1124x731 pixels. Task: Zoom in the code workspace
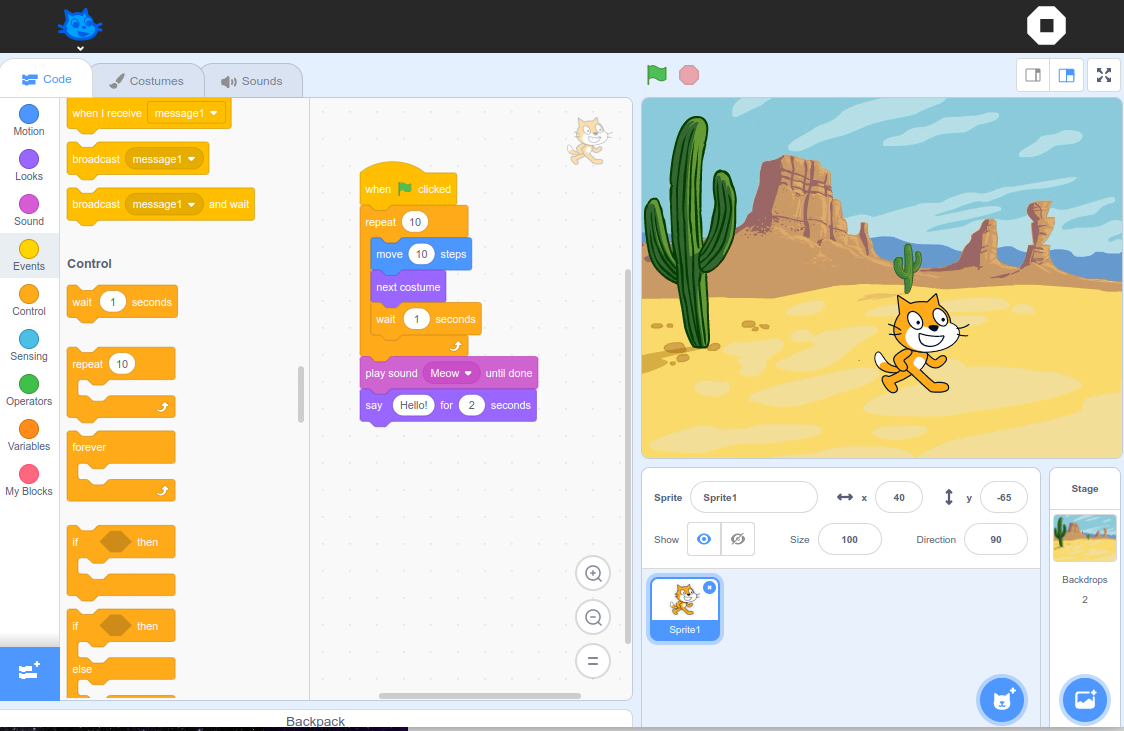pyautogui.click(x=593, y=573)
